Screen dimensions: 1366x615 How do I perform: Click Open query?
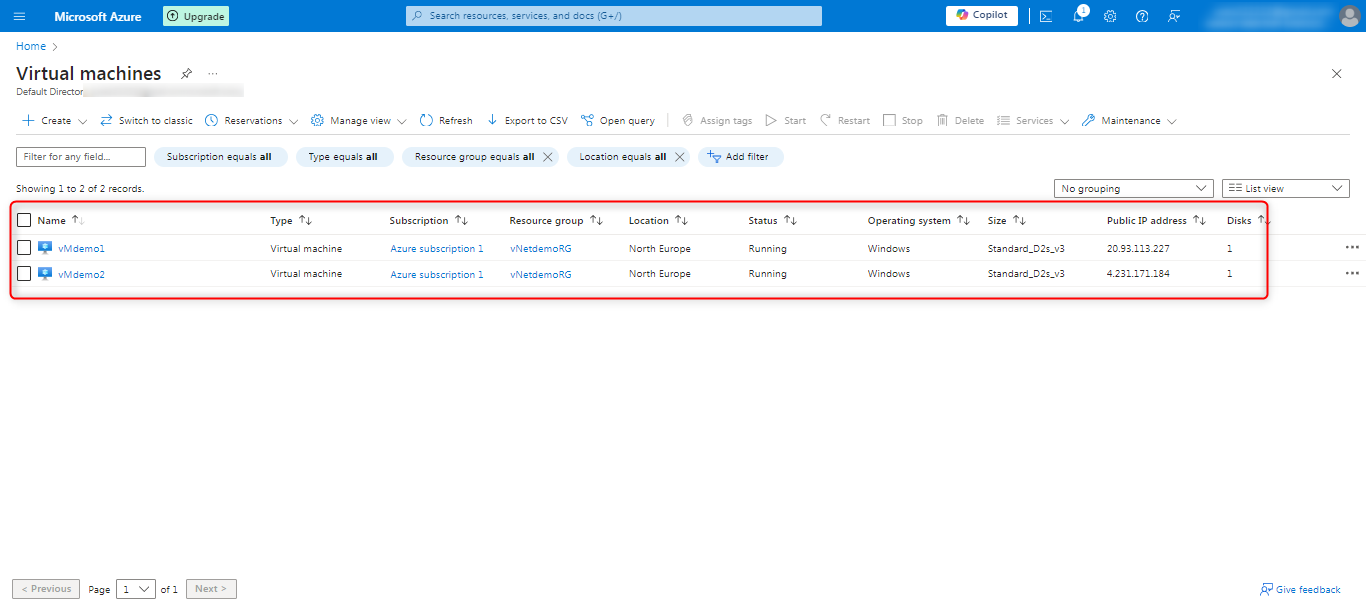[618, 121]
